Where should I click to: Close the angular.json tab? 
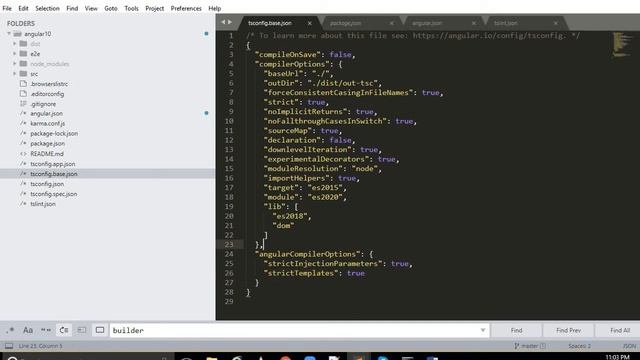[x=474, y=23]
